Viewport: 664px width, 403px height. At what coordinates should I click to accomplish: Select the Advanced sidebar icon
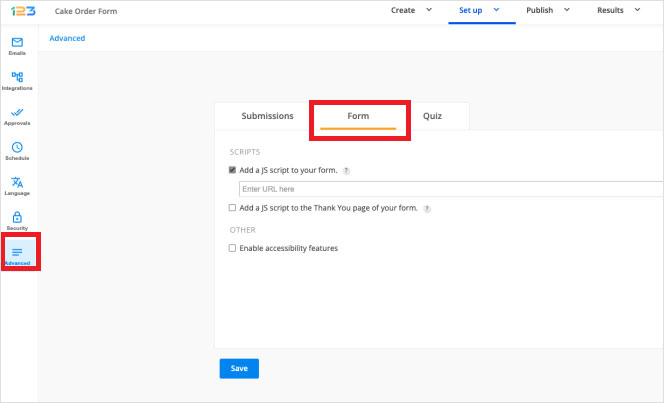click(x=17, y=252)
